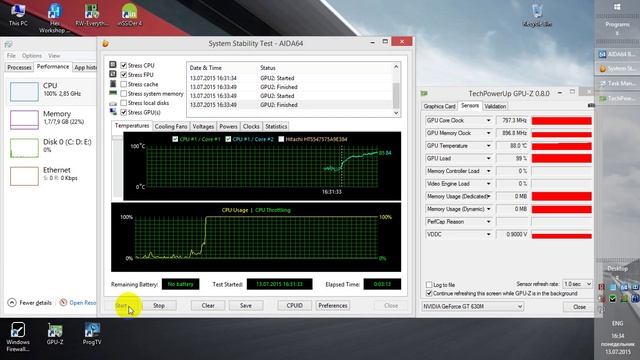Screen dimensions: 640x360
Task: Switch to AIDA64 Extreme in the taskbar
Action: [x=617, y=54]
